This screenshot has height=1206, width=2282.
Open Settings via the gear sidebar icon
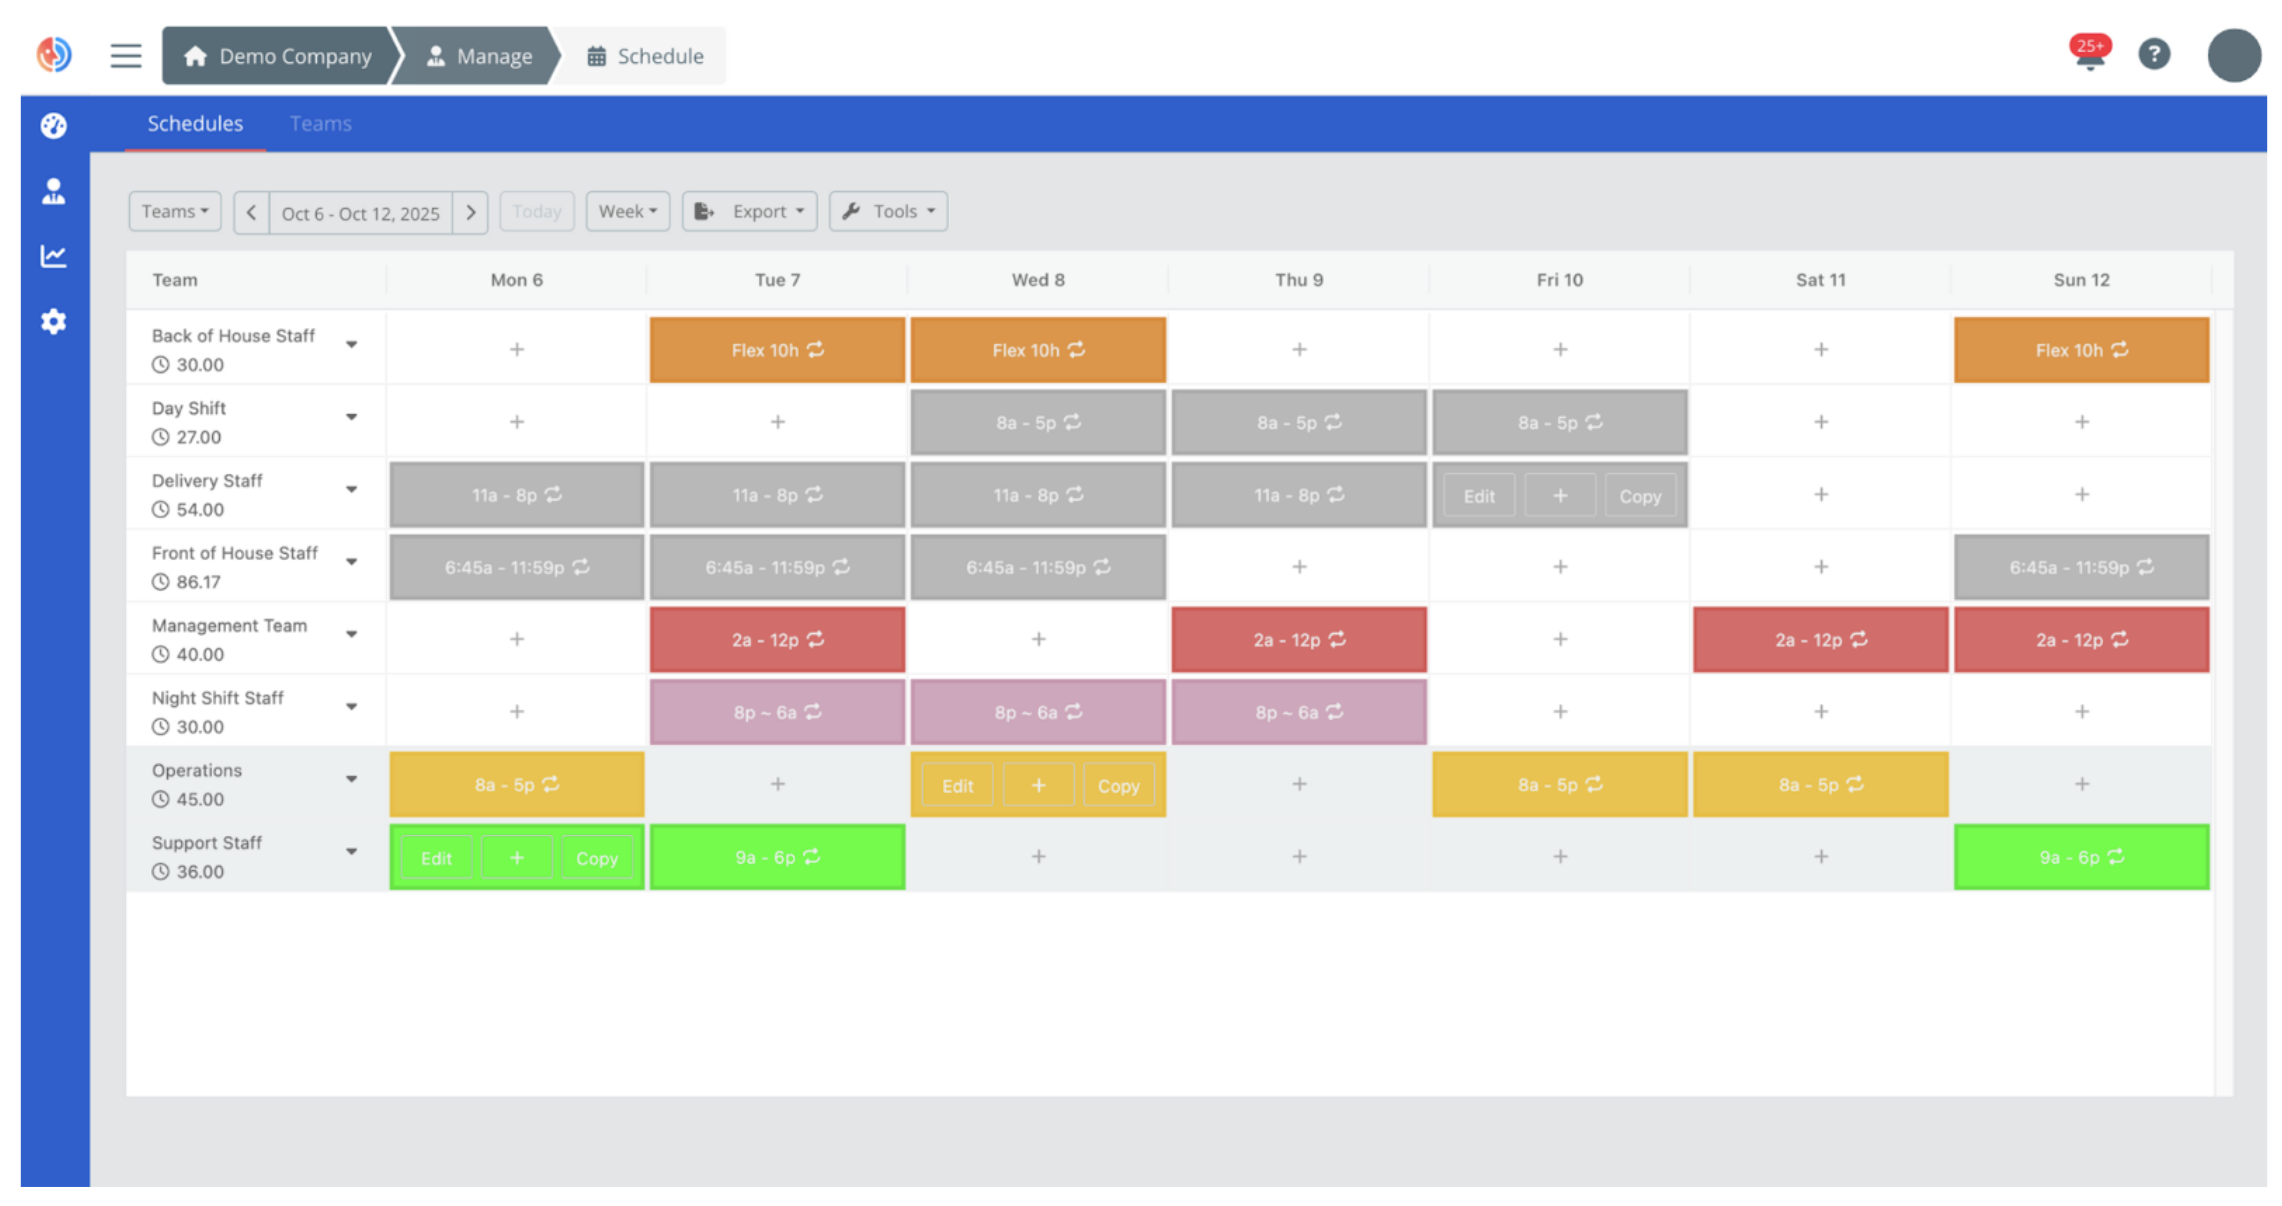[53, 321]
